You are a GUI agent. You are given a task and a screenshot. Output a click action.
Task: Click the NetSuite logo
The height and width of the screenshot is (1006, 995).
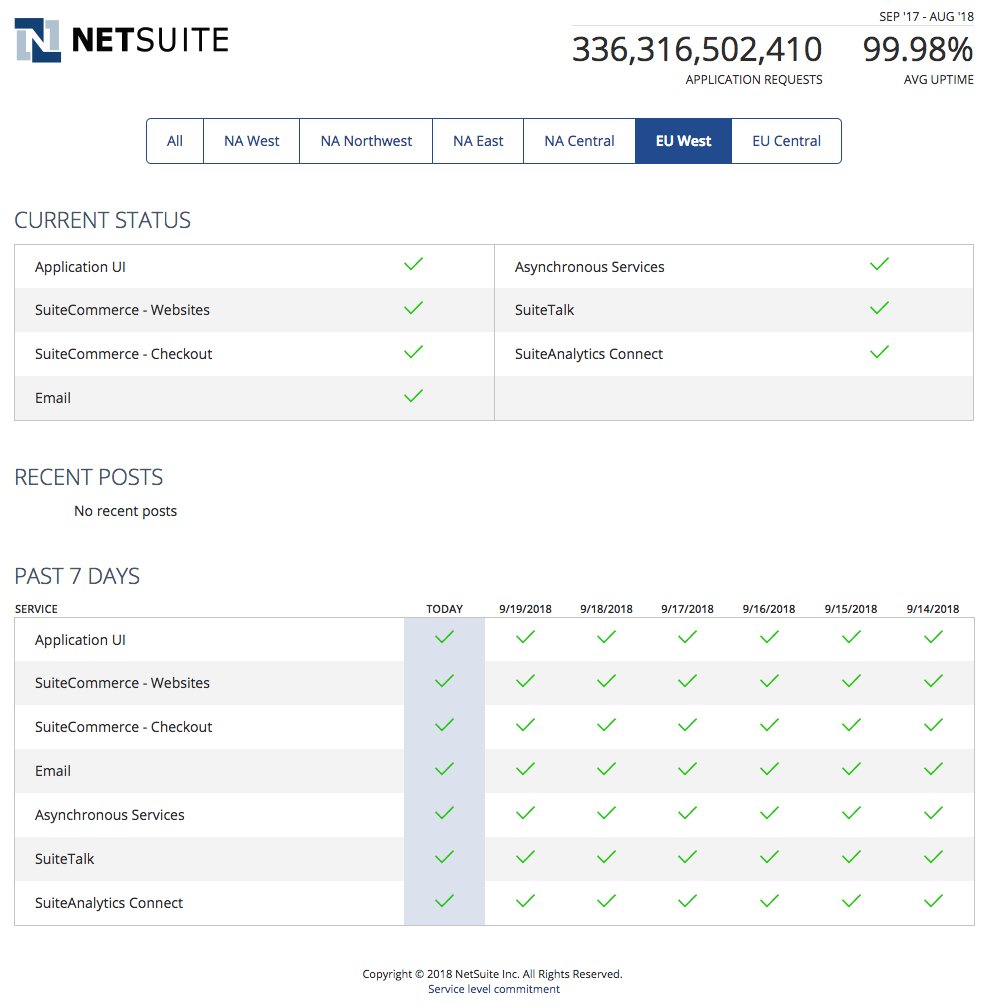(121, 40)
